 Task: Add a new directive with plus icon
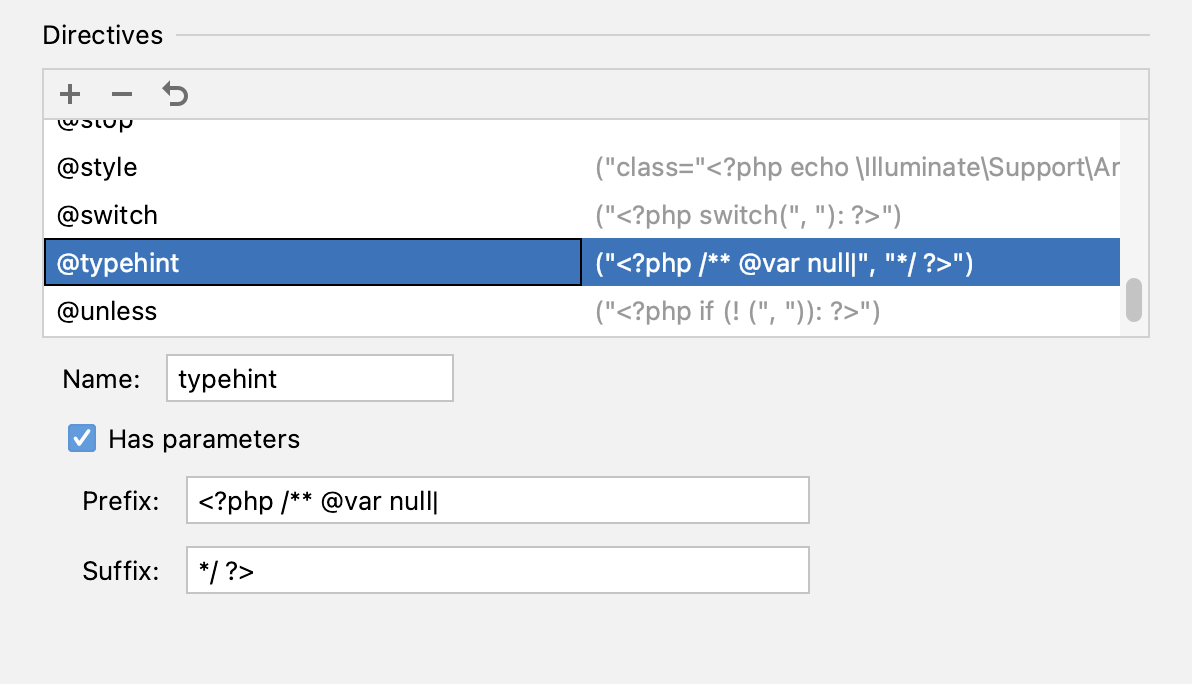tap(70, 94)
